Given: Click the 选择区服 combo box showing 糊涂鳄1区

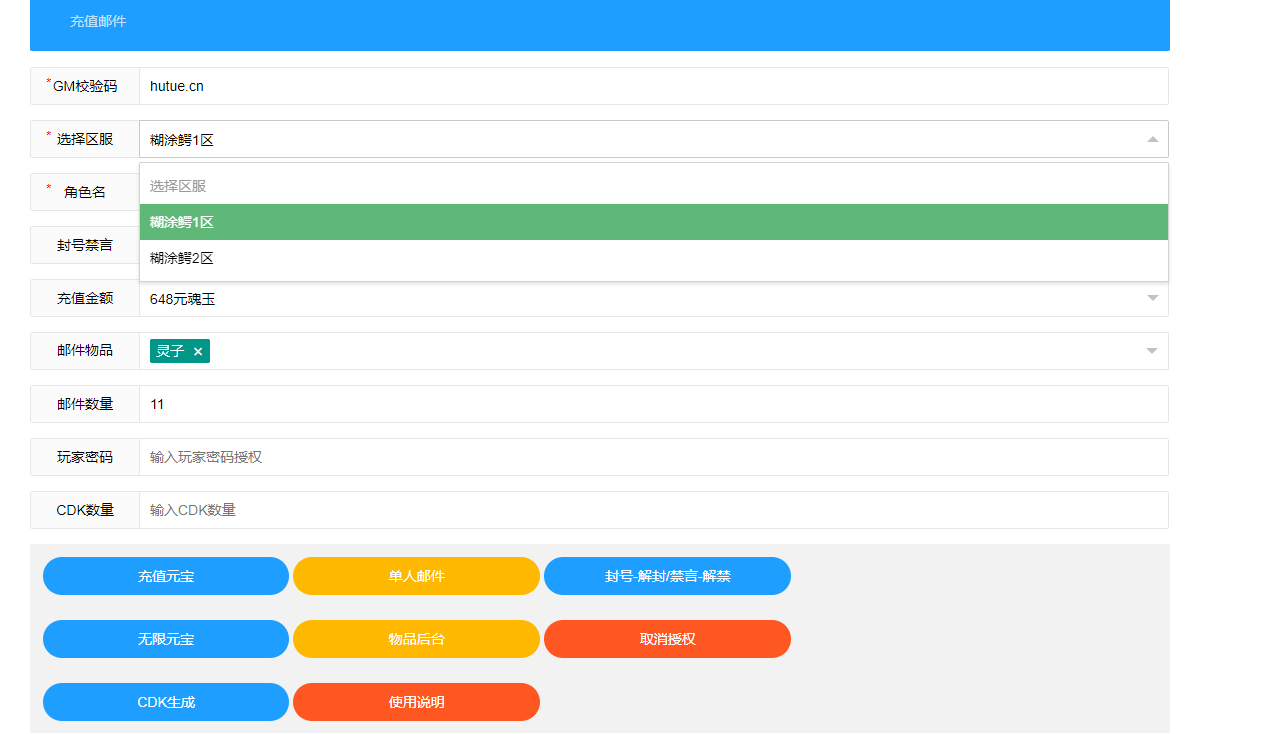Looking at the screenshot, I should pyautogui.click(x=654, y=139).
